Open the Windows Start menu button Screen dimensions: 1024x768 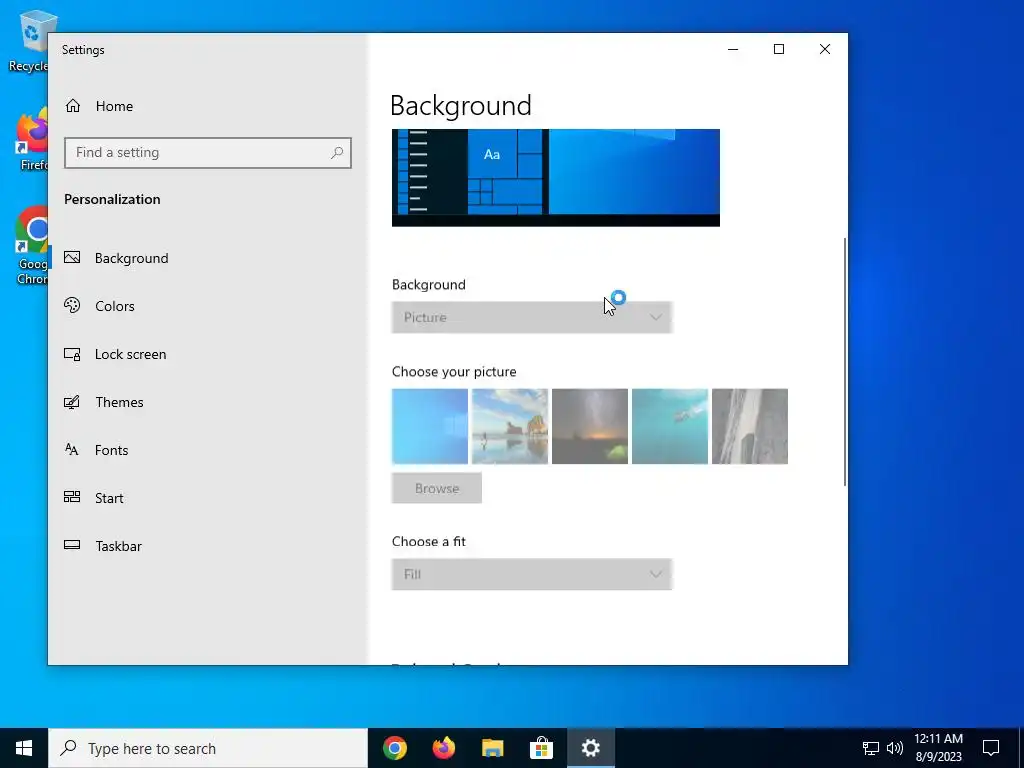pyautogui.click(x=24, y=748)
